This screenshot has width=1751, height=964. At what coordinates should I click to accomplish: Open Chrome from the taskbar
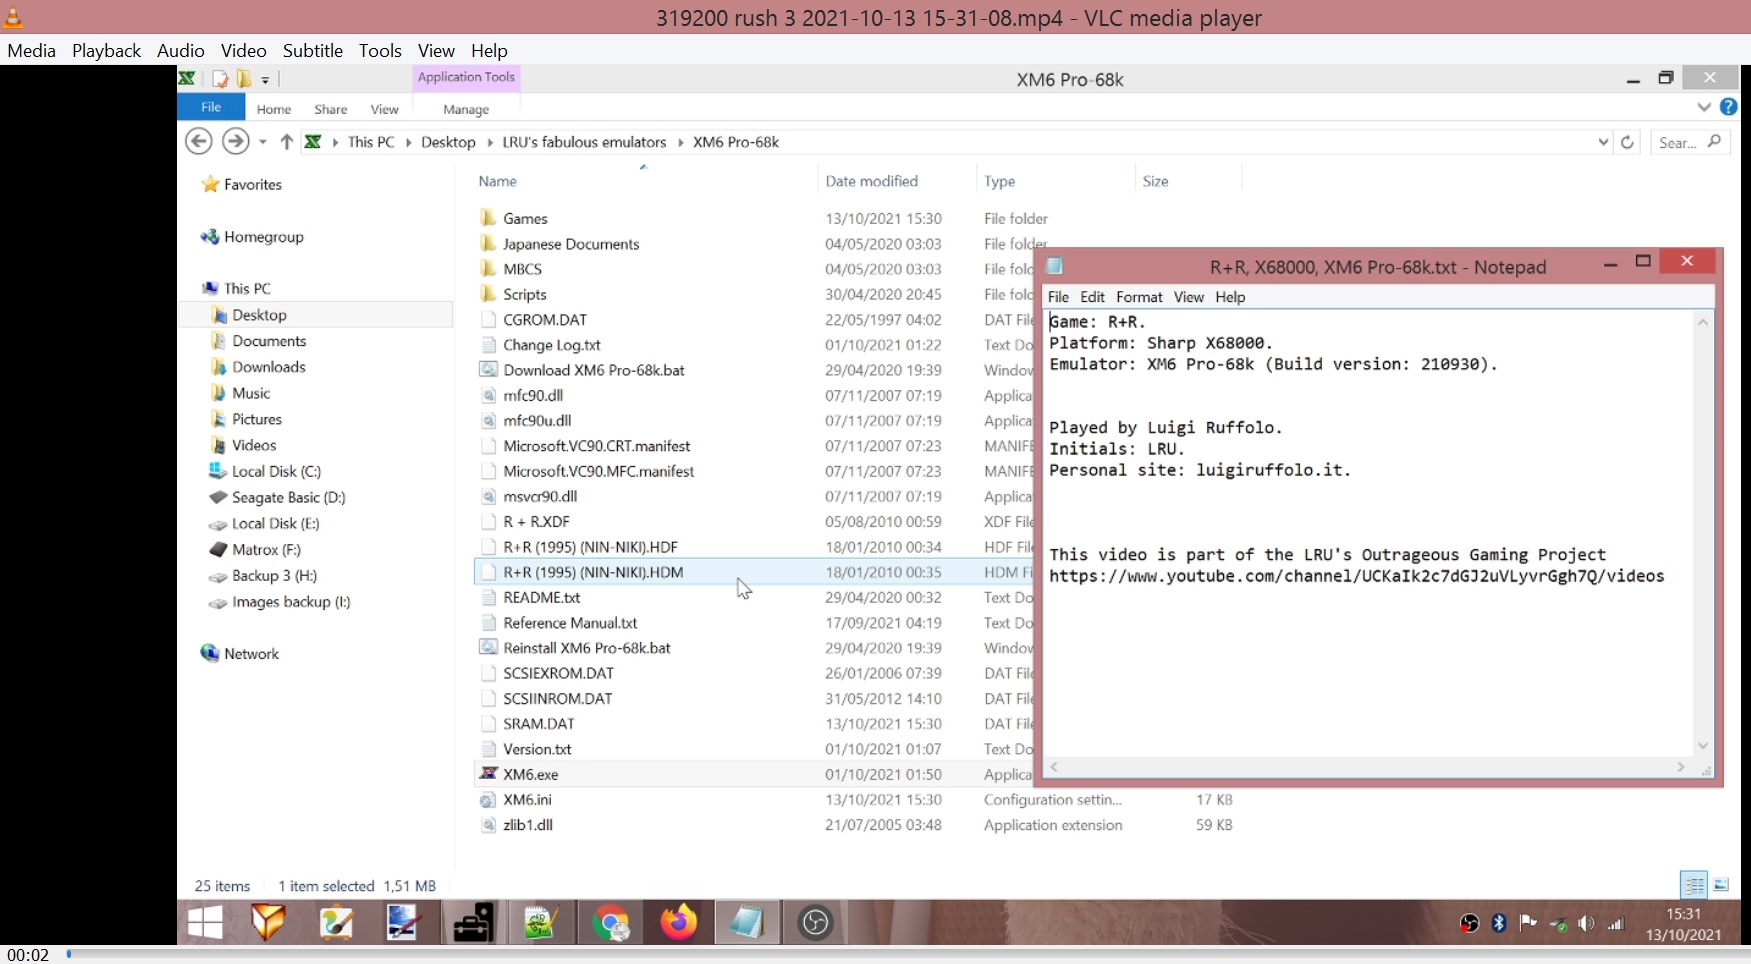click(x=610, y=922)
